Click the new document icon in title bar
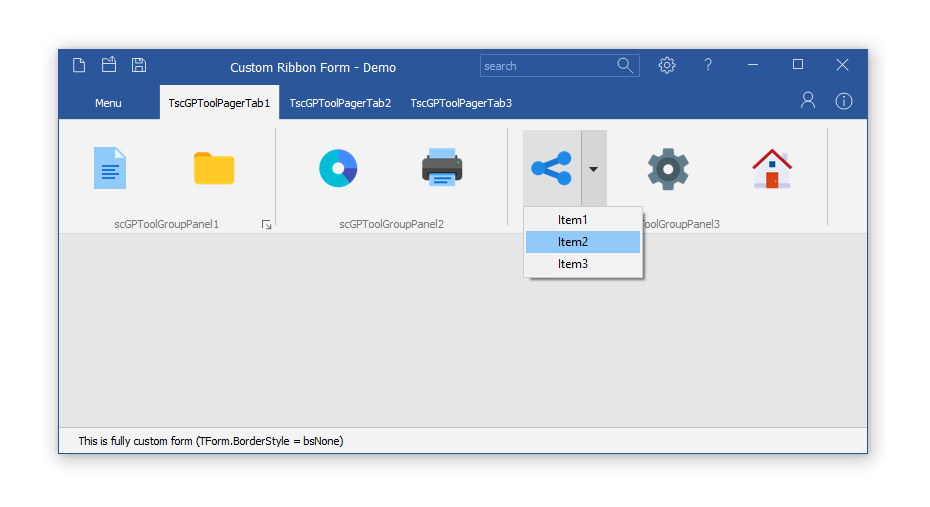This screenshot has height=507, width=930. 79,65
